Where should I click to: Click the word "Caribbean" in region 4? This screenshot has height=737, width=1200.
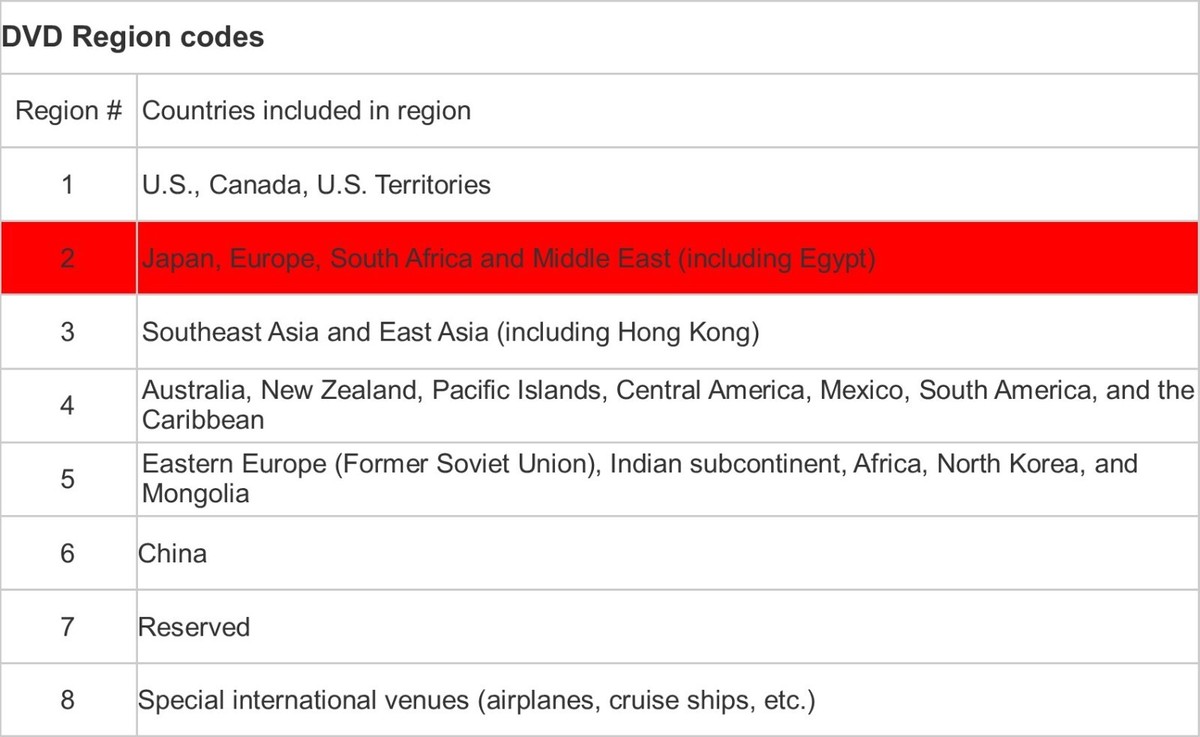click(203, 420)
